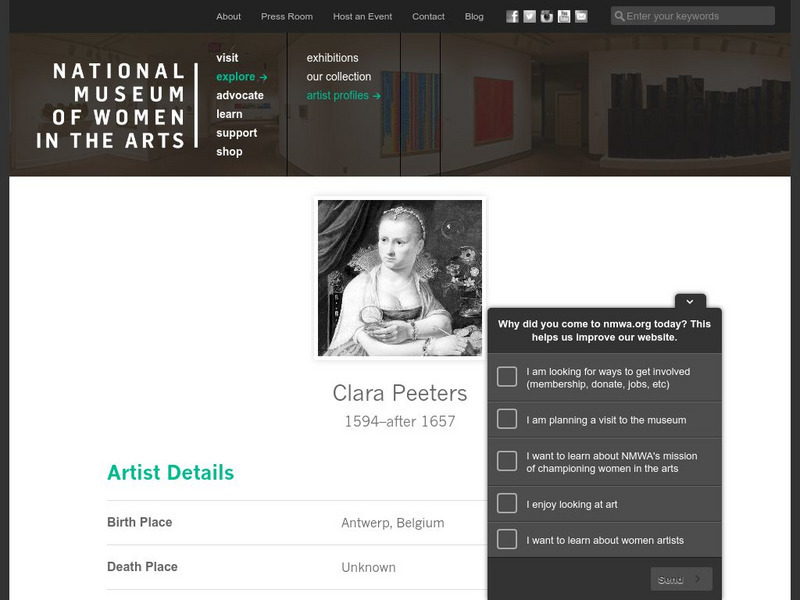This screenshot has width=800, height=600.
Task: Open the museum's YouTube icon
Action: [564, 16]
